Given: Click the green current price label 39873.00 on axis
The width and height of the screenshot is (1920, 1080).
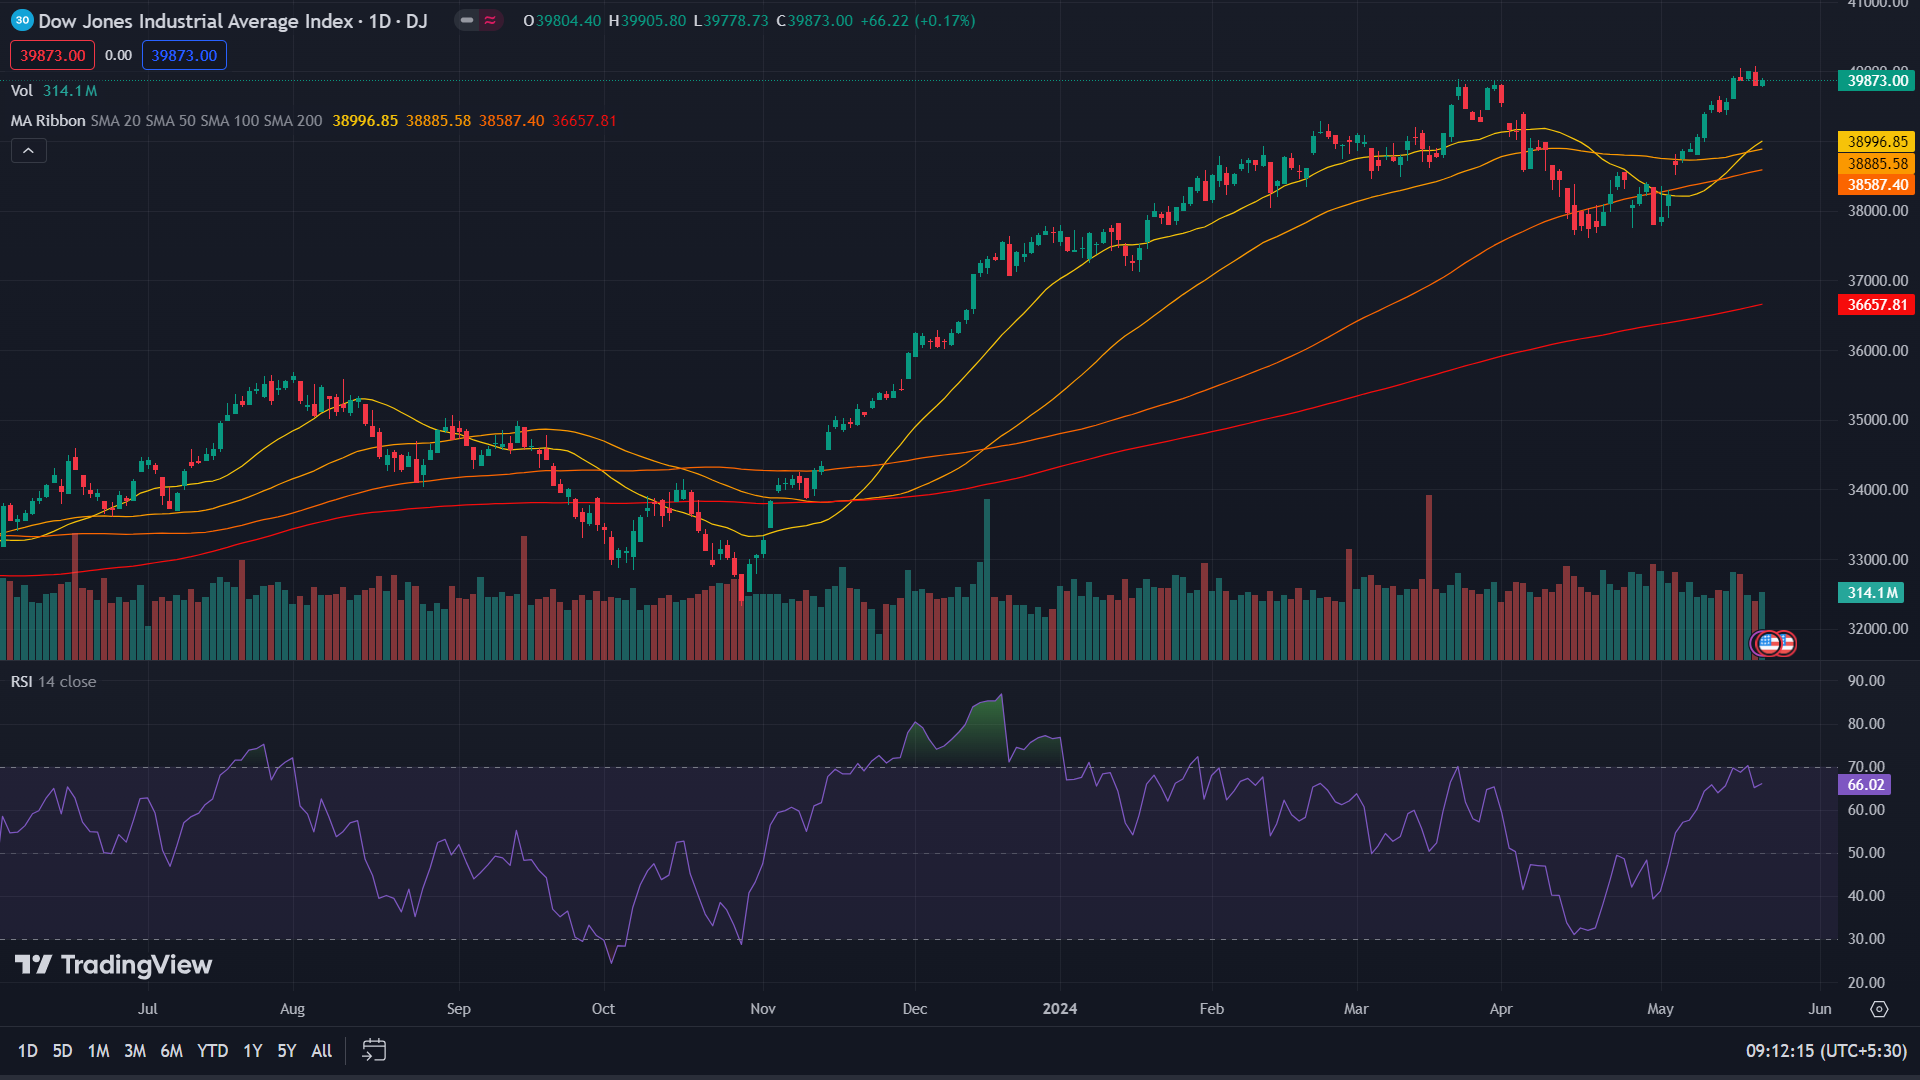Looking at the screenshot, I should (x=1877, y=81).
